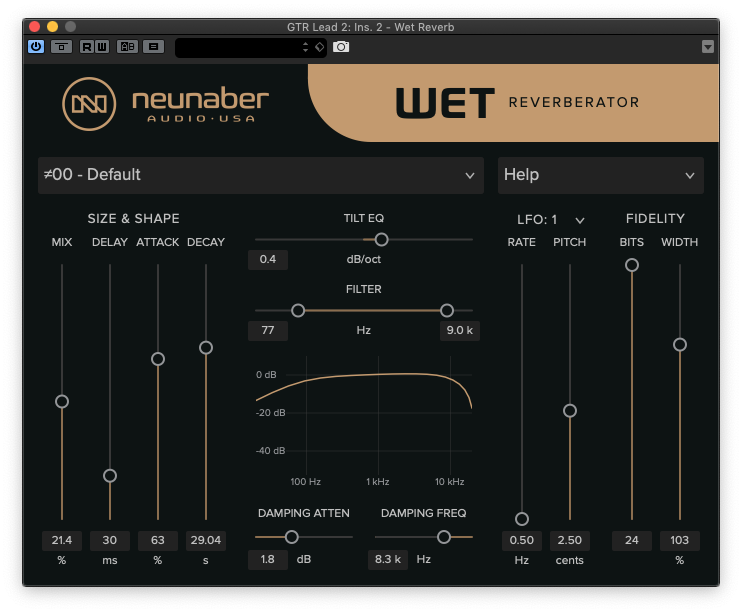This screenshot has width=742, height=613.
Task: Click the WET title logo
Action: (445, 102)
